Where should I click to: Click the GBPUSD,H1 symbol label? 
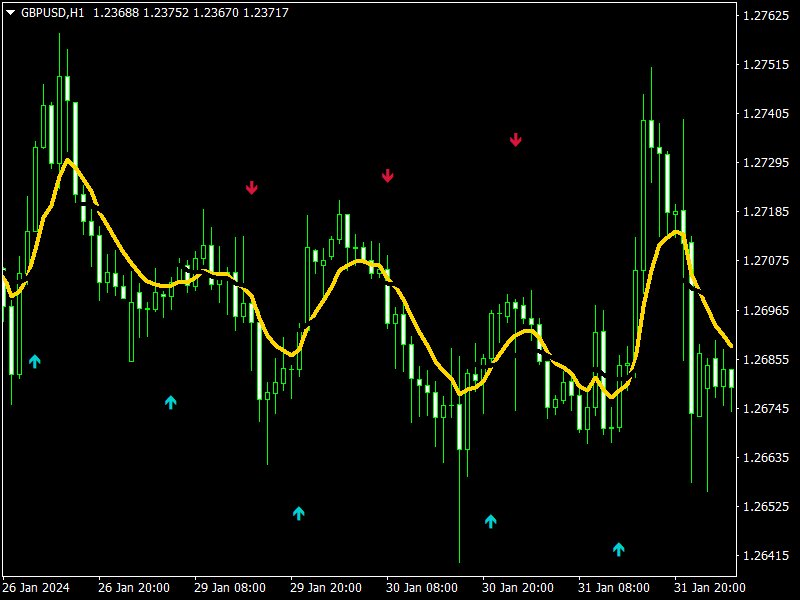coord(52,13)
